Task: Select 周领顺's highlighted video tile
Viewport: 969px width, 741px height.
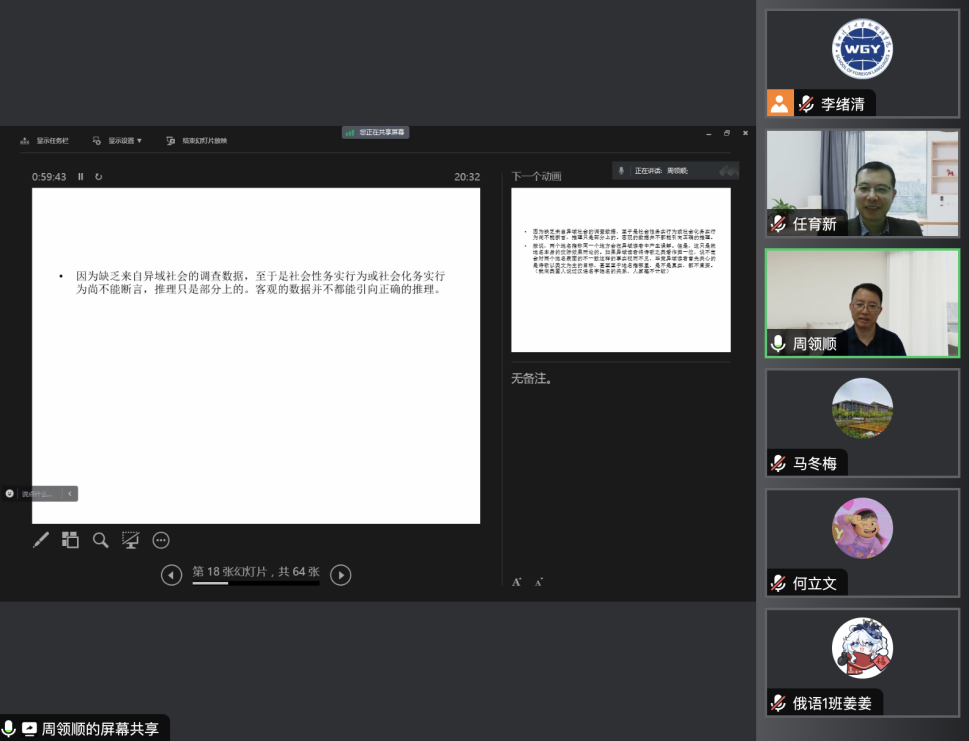Action: [862, 303]
